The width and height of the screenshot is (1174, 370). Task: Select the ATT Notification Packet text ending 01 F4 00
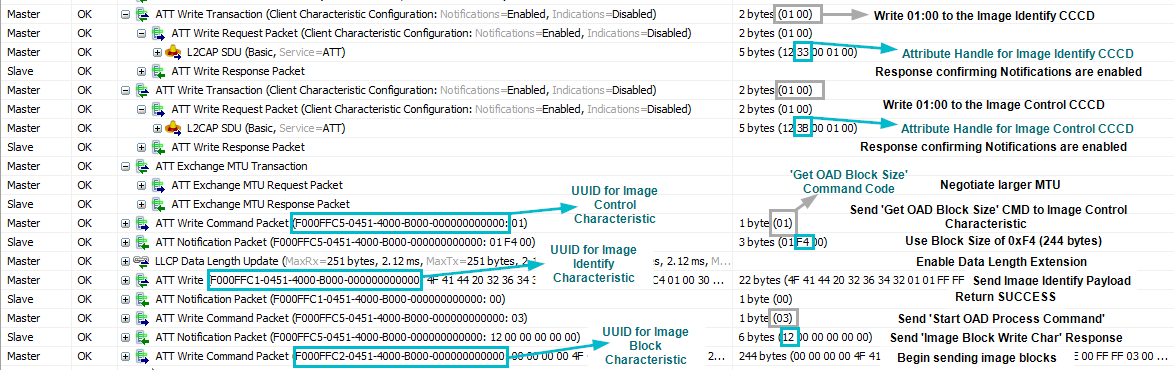tap(345, 242)
